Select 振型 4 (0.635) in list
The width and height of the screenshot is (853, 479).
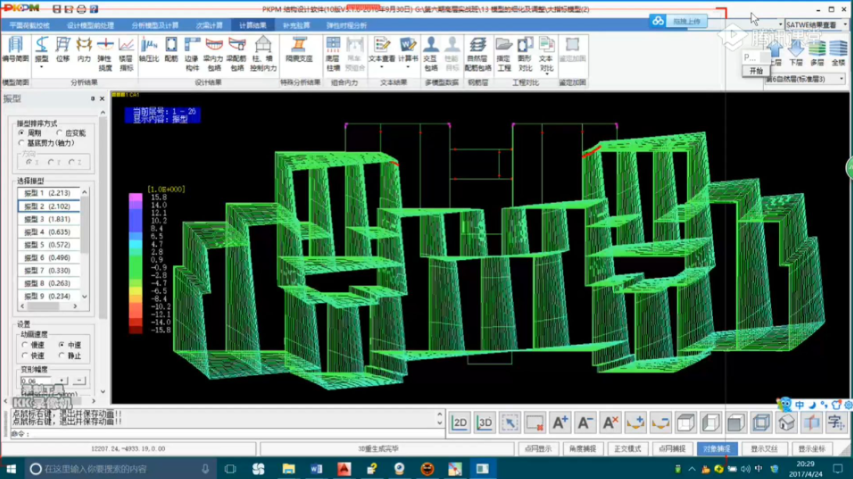coord(48,232)
